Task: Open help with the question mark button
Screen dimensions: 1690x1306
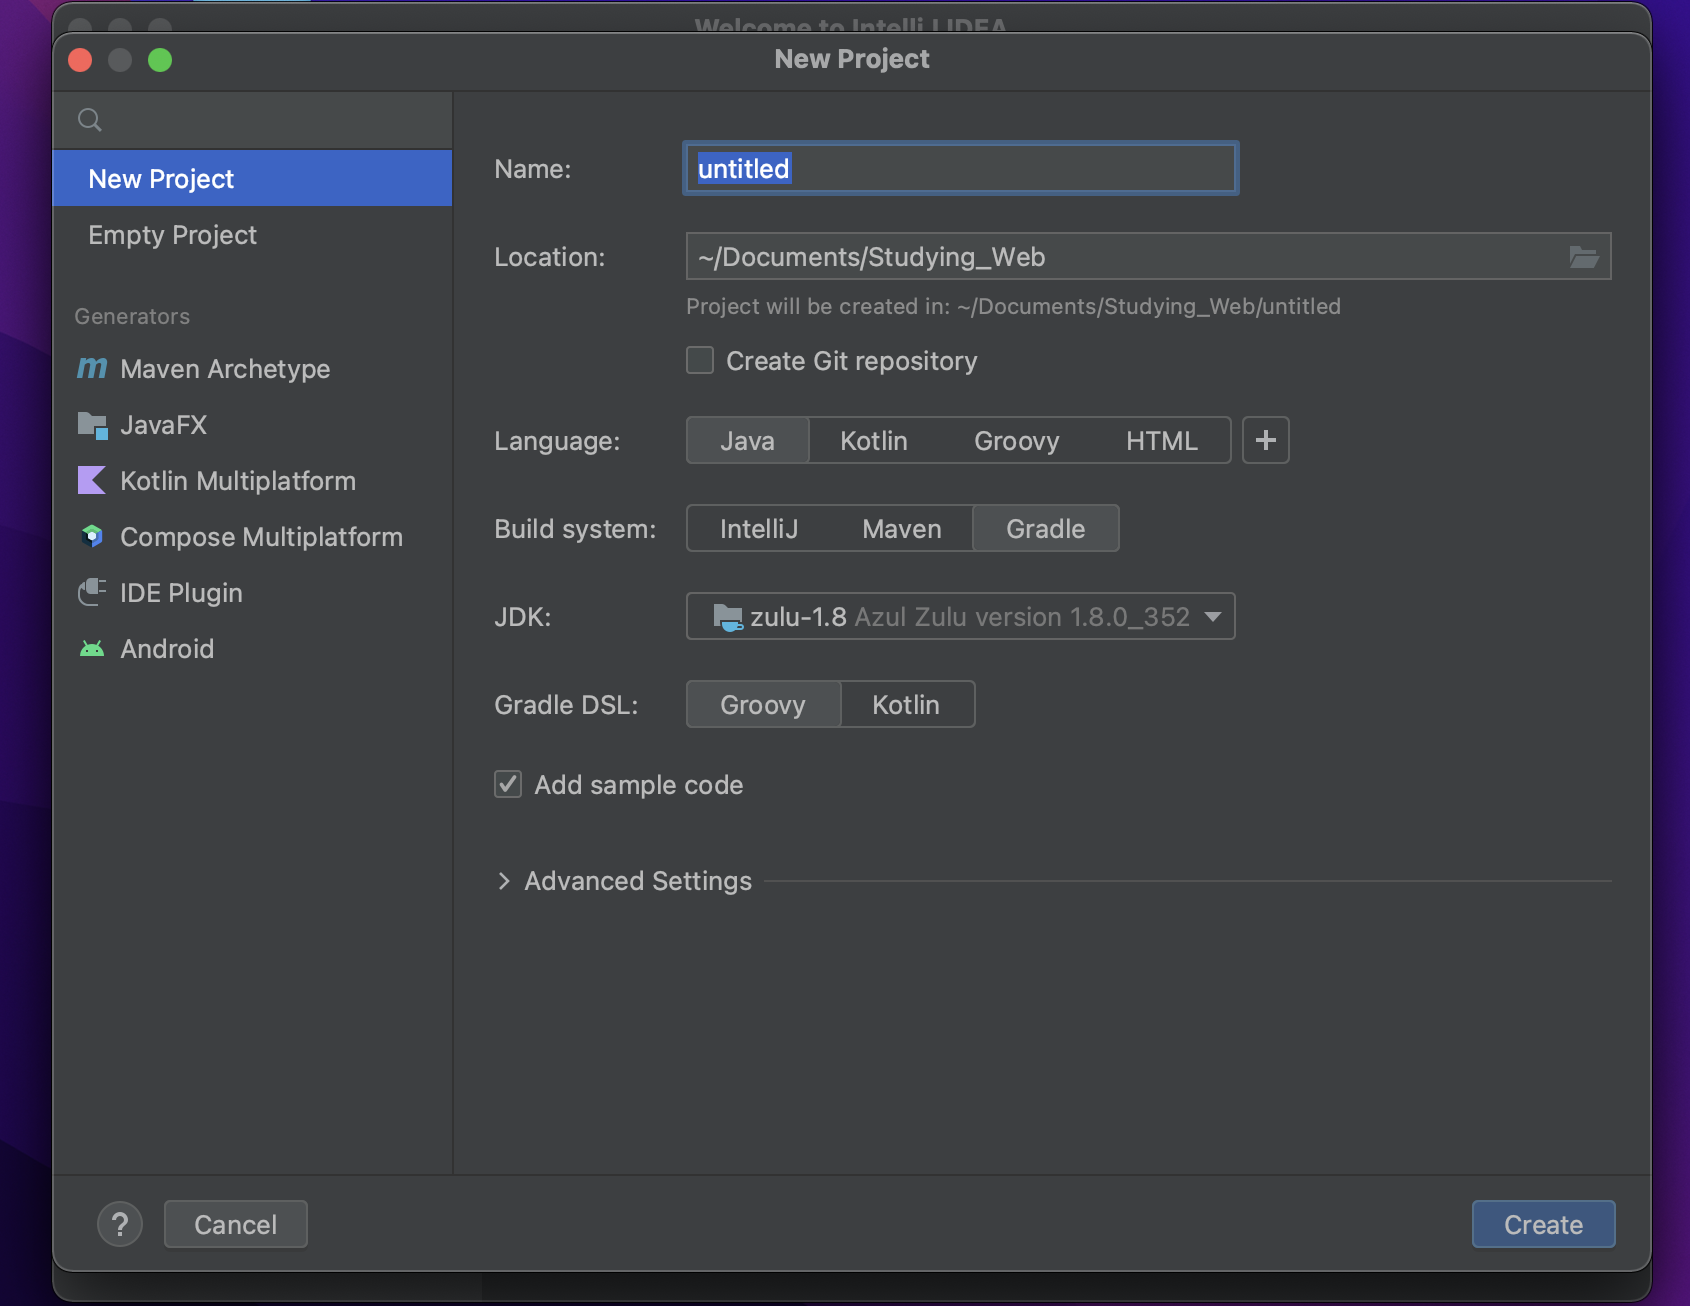Action: (120, 1224)
